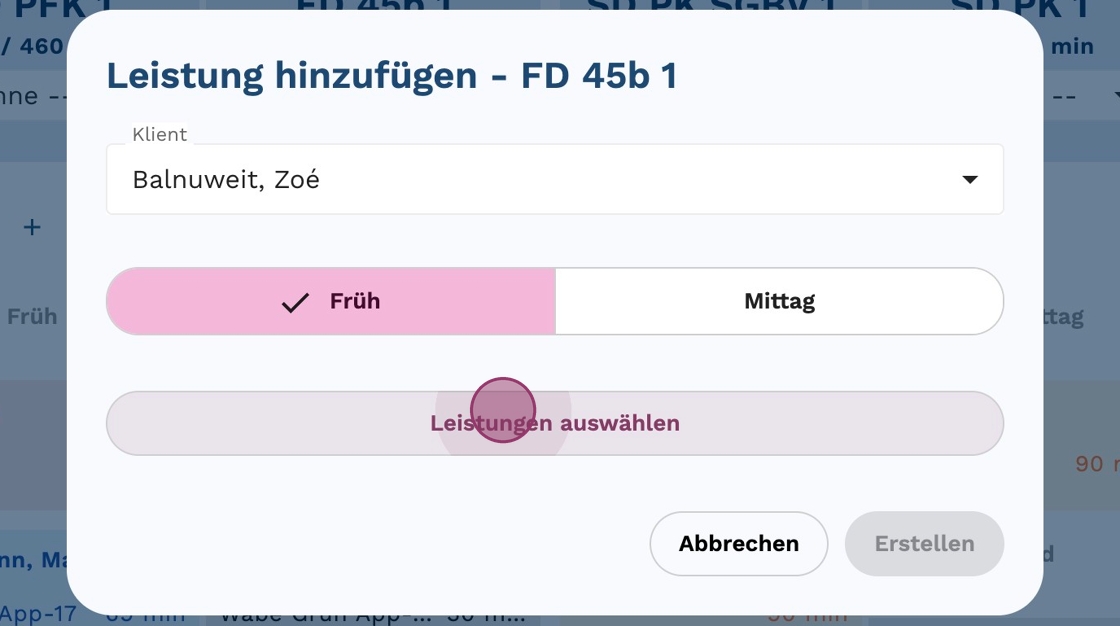
Task: Open the background dropdown at top right
Action: 1078,96
